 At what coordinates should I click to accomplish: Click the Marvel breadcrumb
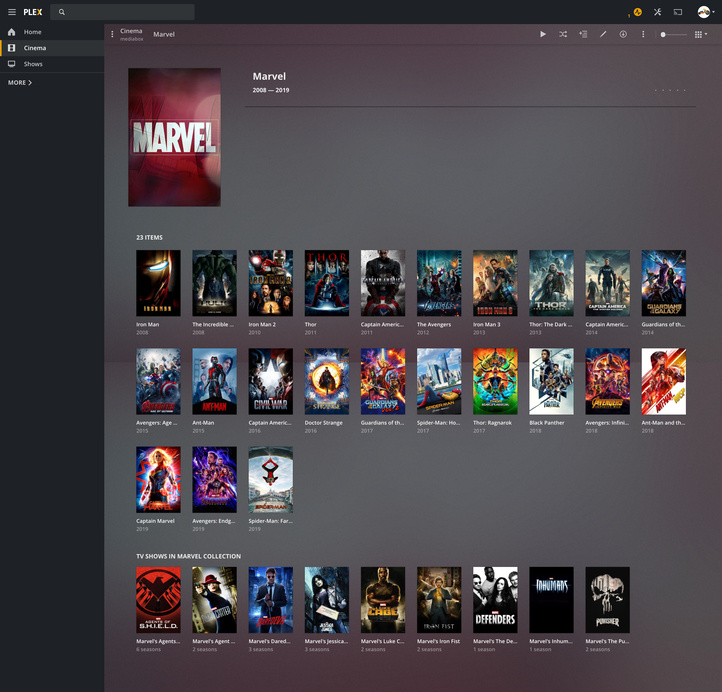point(164,34)
